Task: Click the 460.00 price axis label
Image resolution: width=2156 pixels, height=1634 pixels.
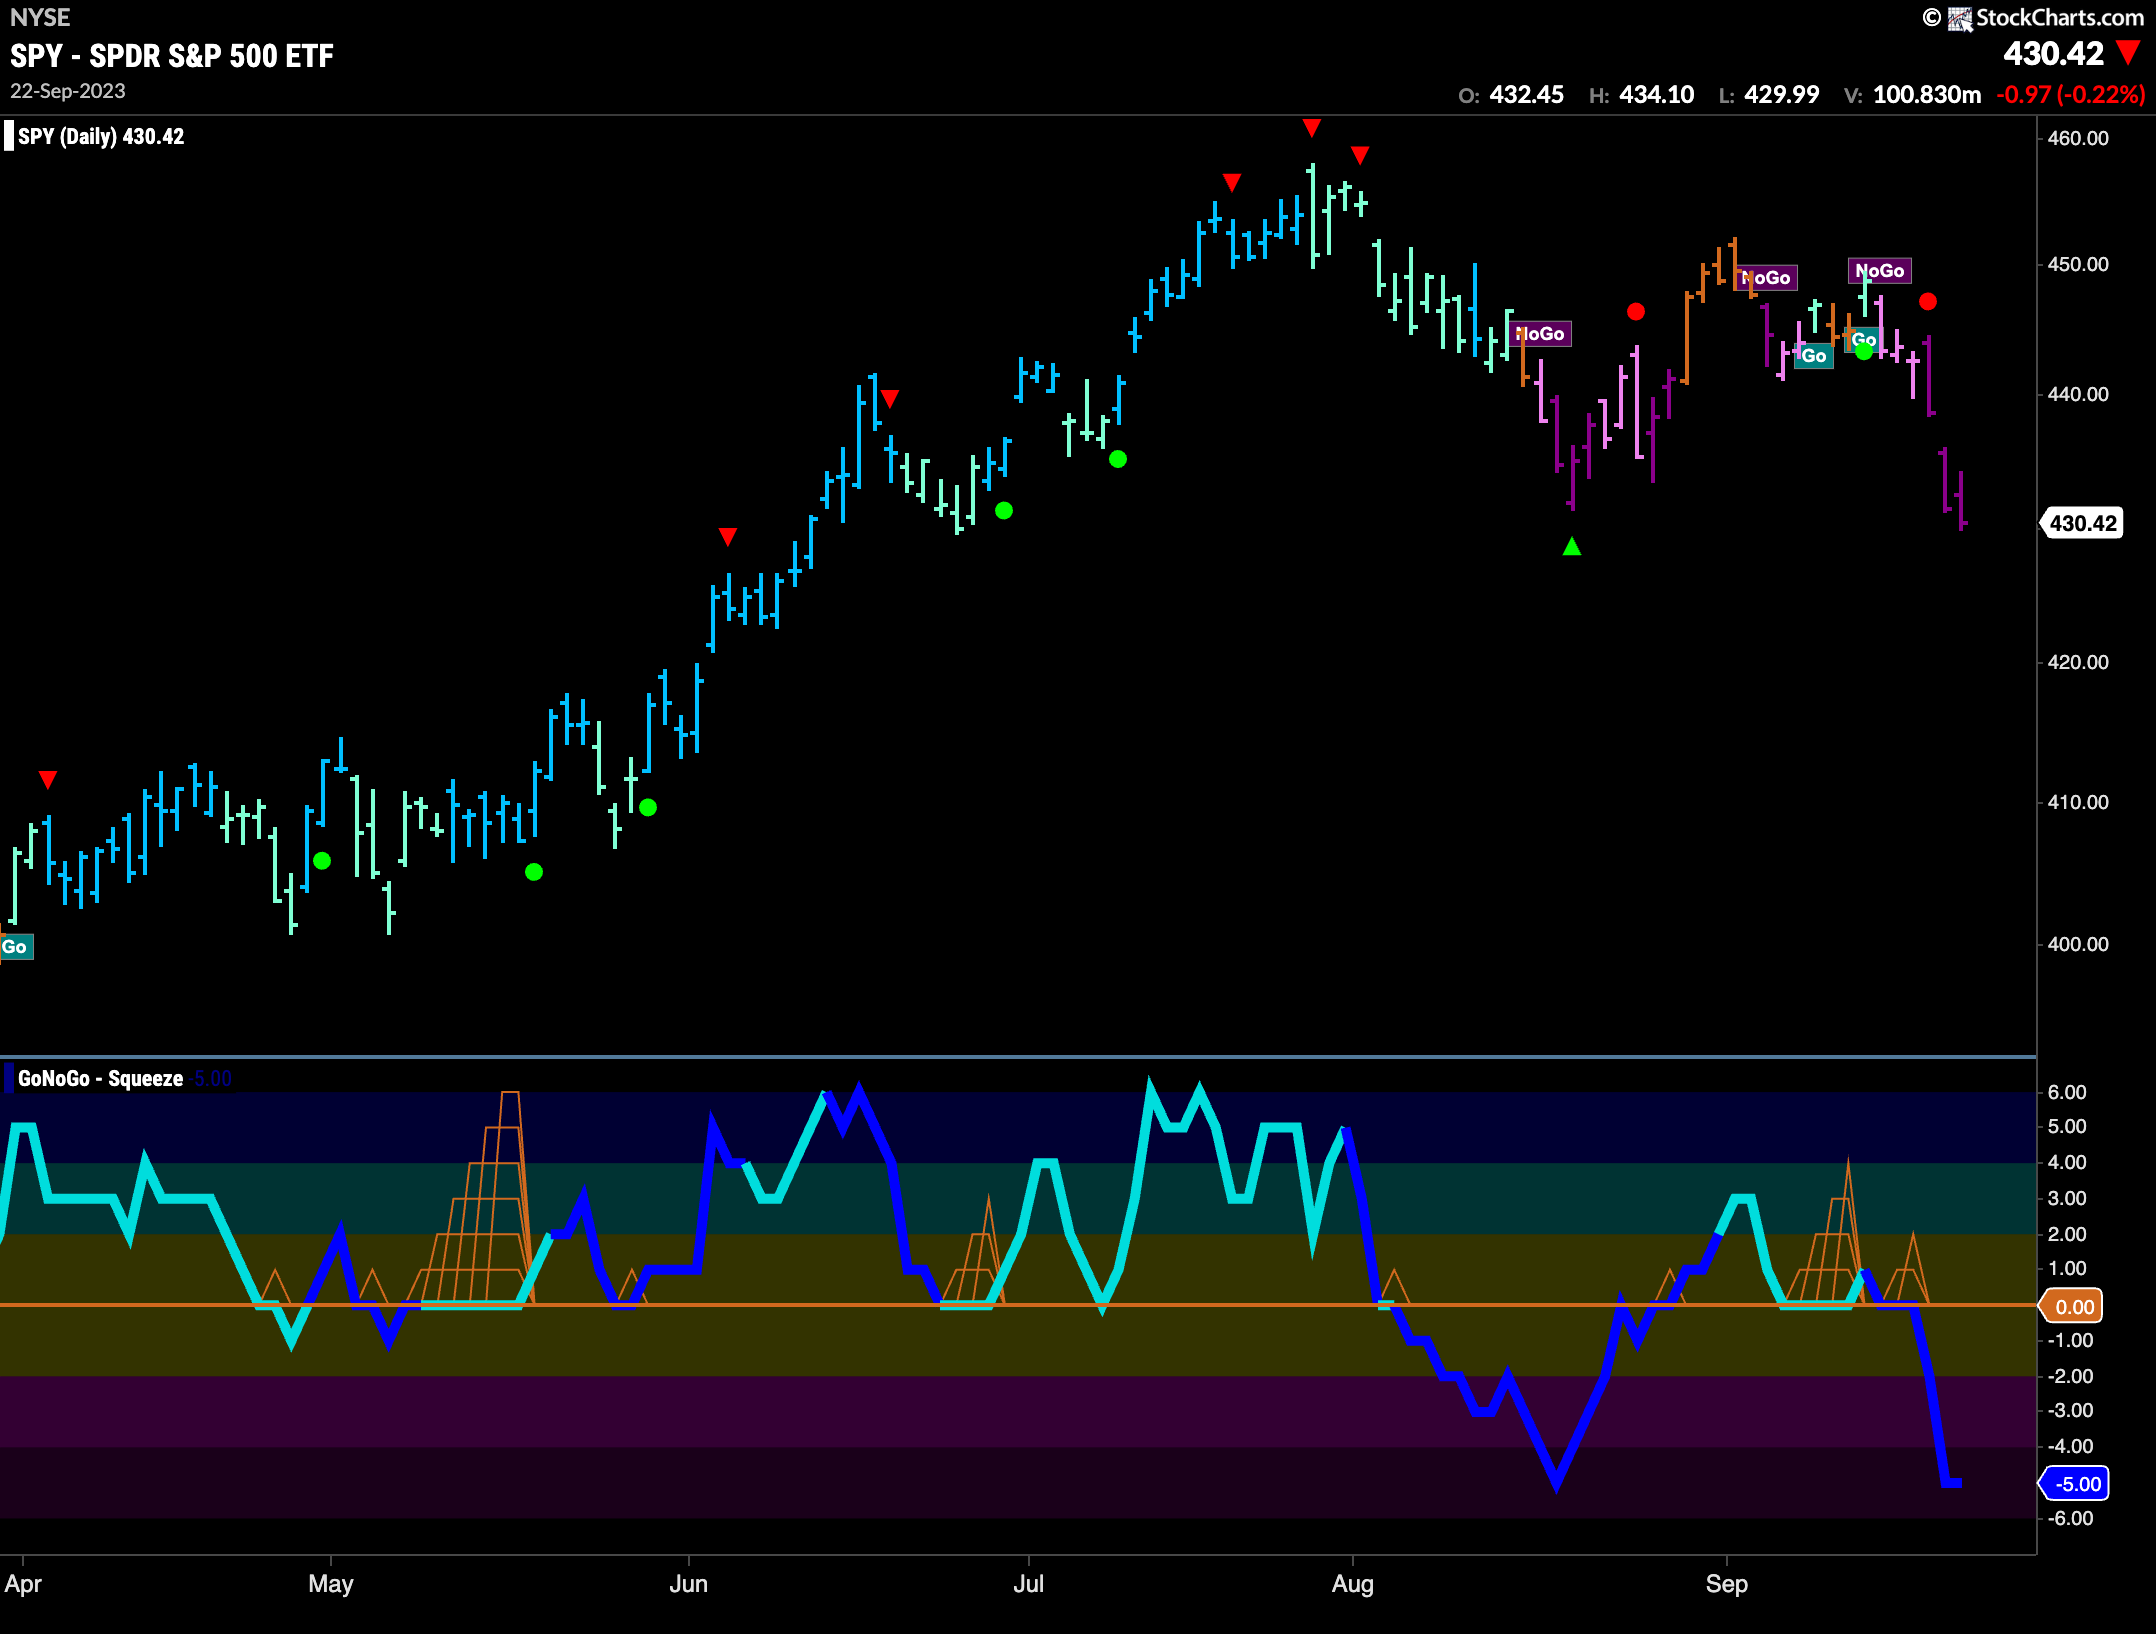Action: point(2077,138)
